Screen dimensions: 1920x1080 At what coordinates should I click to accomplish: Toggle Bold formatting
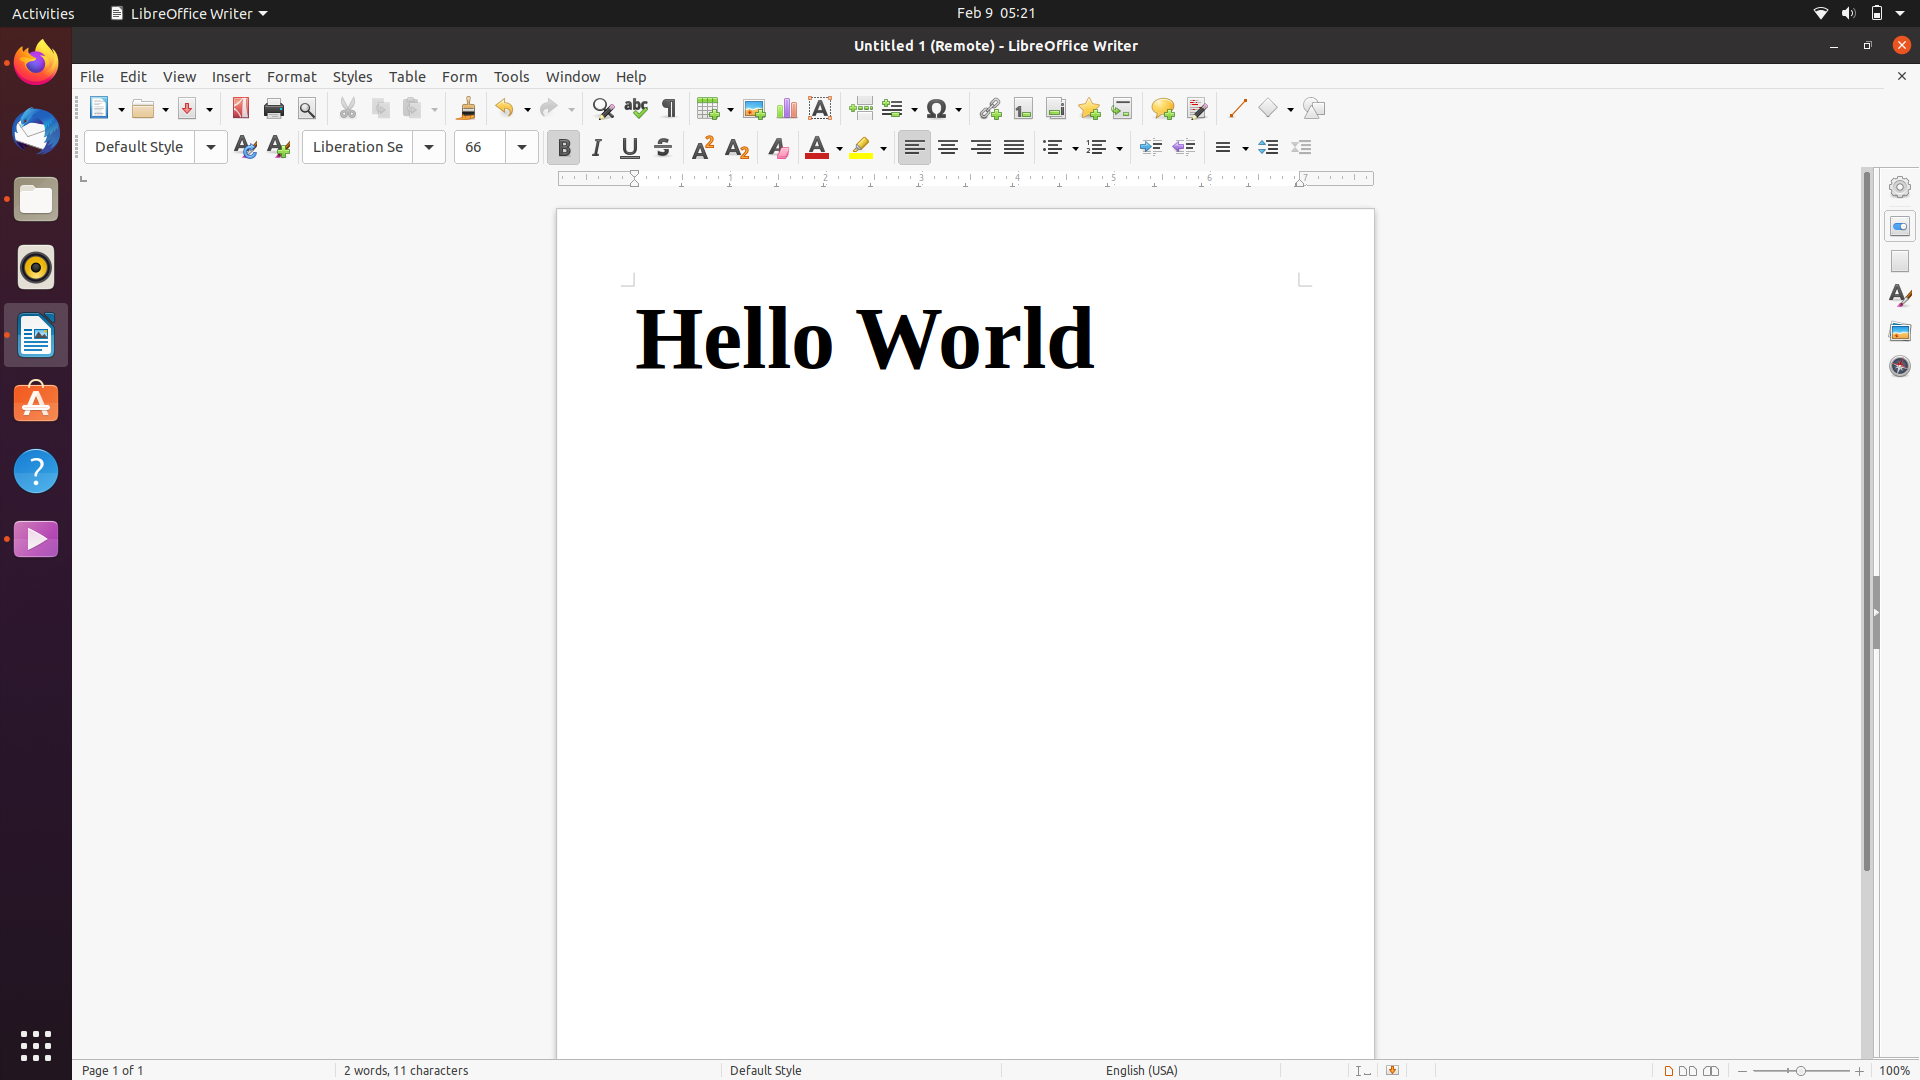point(564,147)
